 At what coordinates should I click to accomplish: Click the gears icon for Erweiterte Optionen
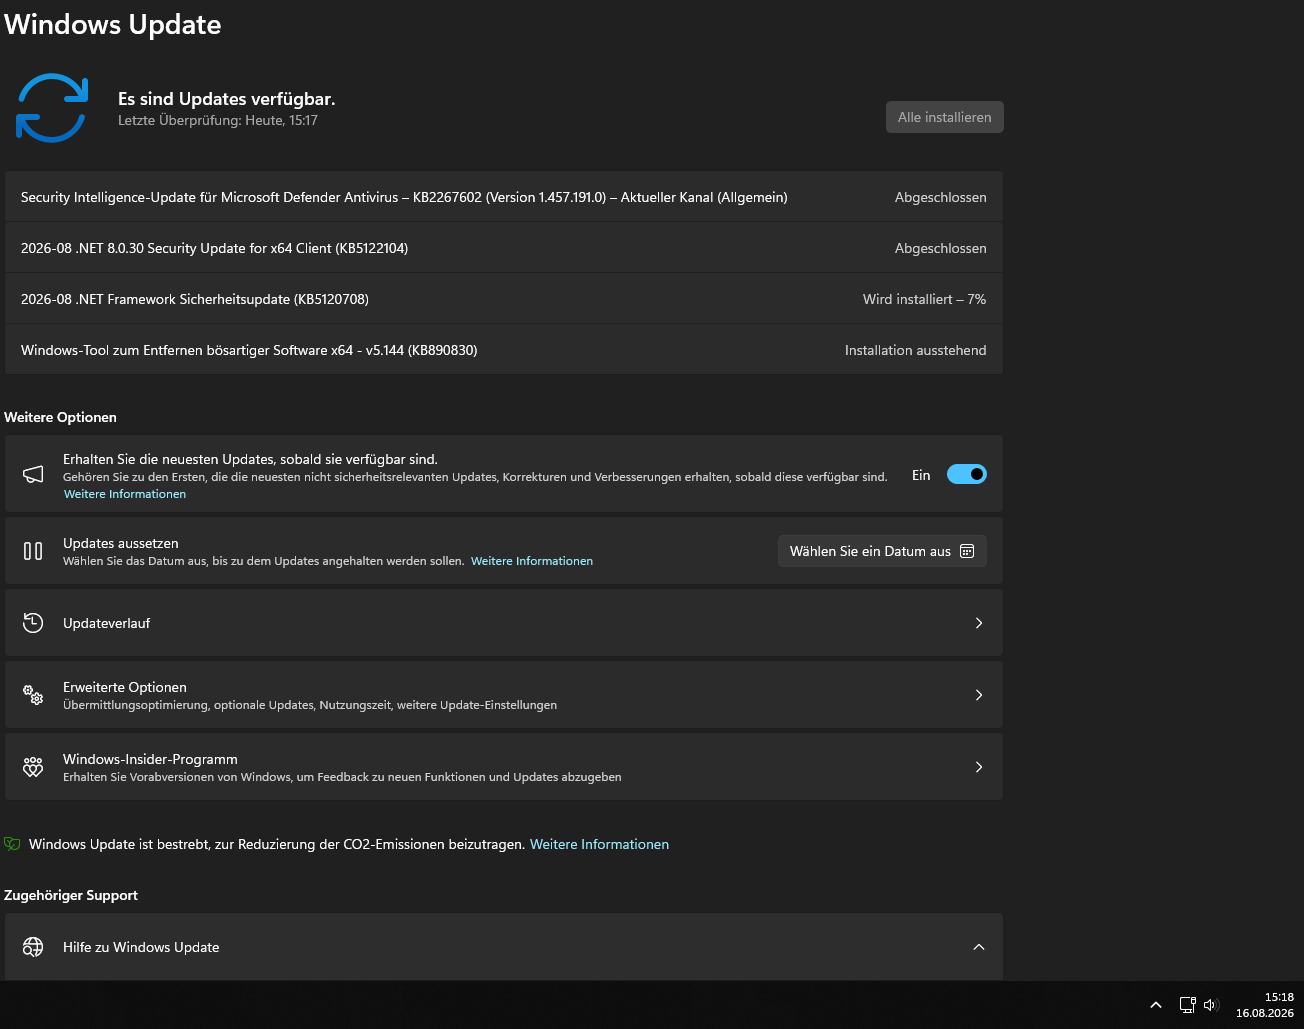point(33,695)
